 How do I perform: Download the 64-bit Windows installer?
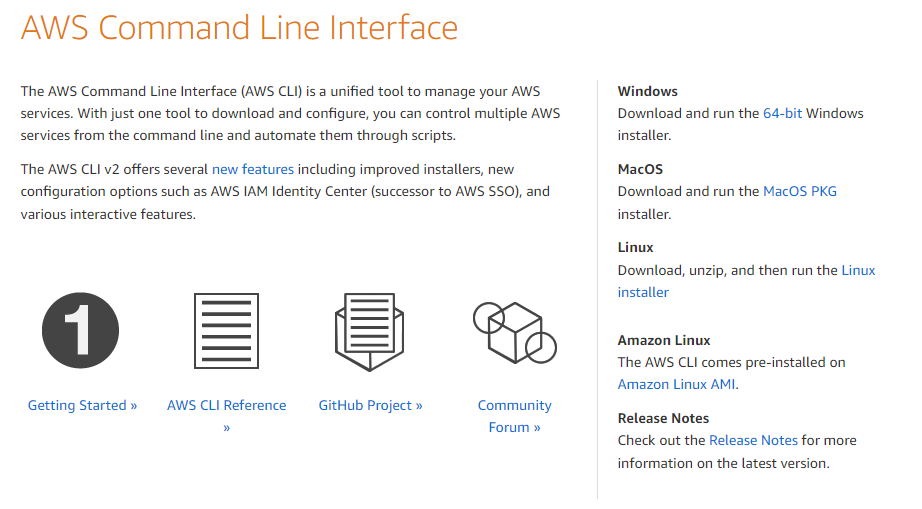click(x=782, y=113)
